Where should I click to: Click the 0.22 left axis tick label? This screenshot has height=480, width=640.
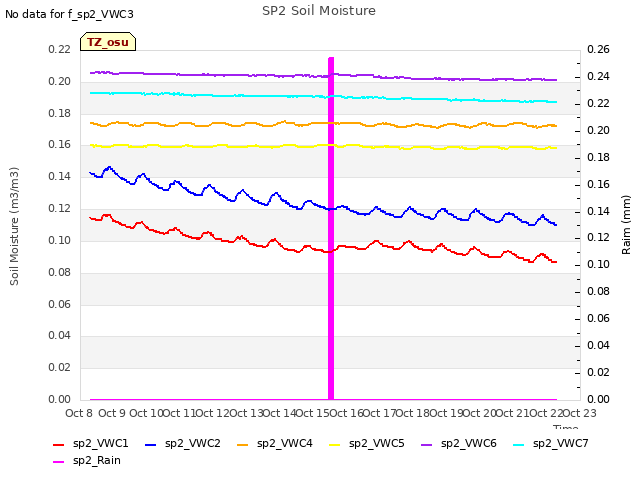point(60,49)
